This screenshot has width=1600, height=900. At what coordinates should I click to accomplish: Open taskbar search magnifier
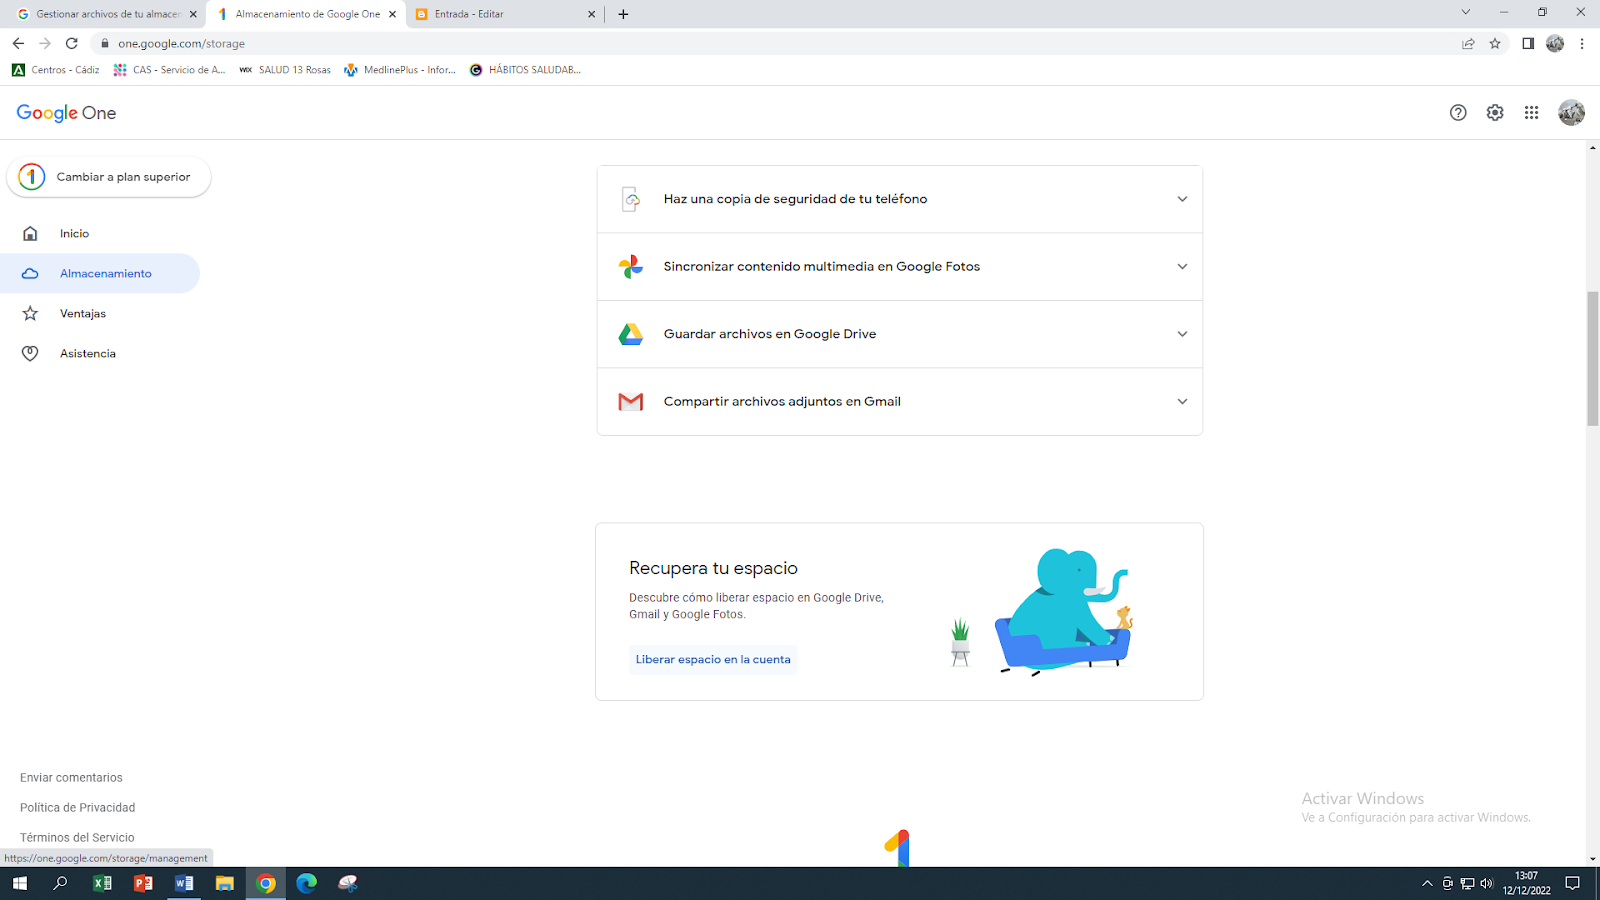tap(61, 883)
